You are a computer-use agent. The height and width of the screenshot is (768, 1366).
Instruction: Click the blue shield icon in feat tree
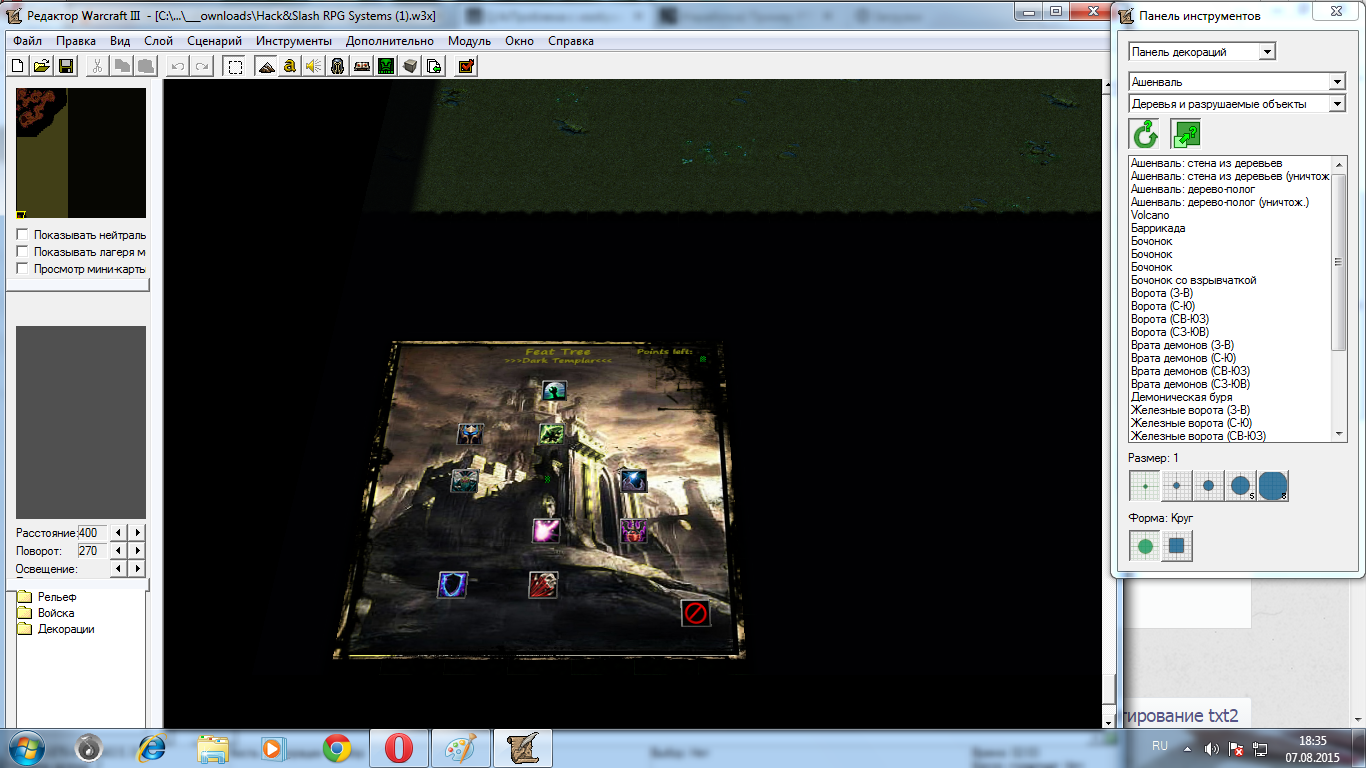(x=453, y=585)
